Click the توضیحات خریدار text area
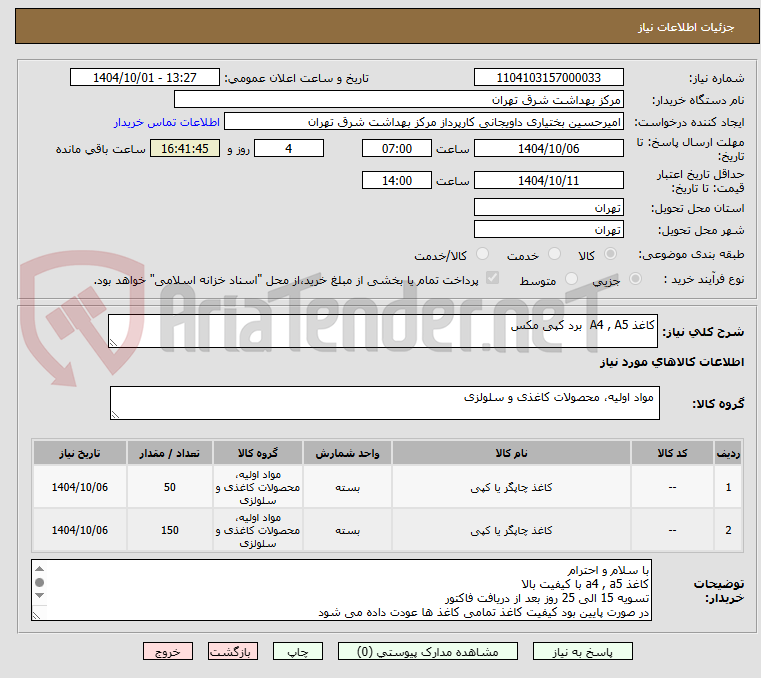The height and width of the screenshot is (678, 761). click(341, 590)
